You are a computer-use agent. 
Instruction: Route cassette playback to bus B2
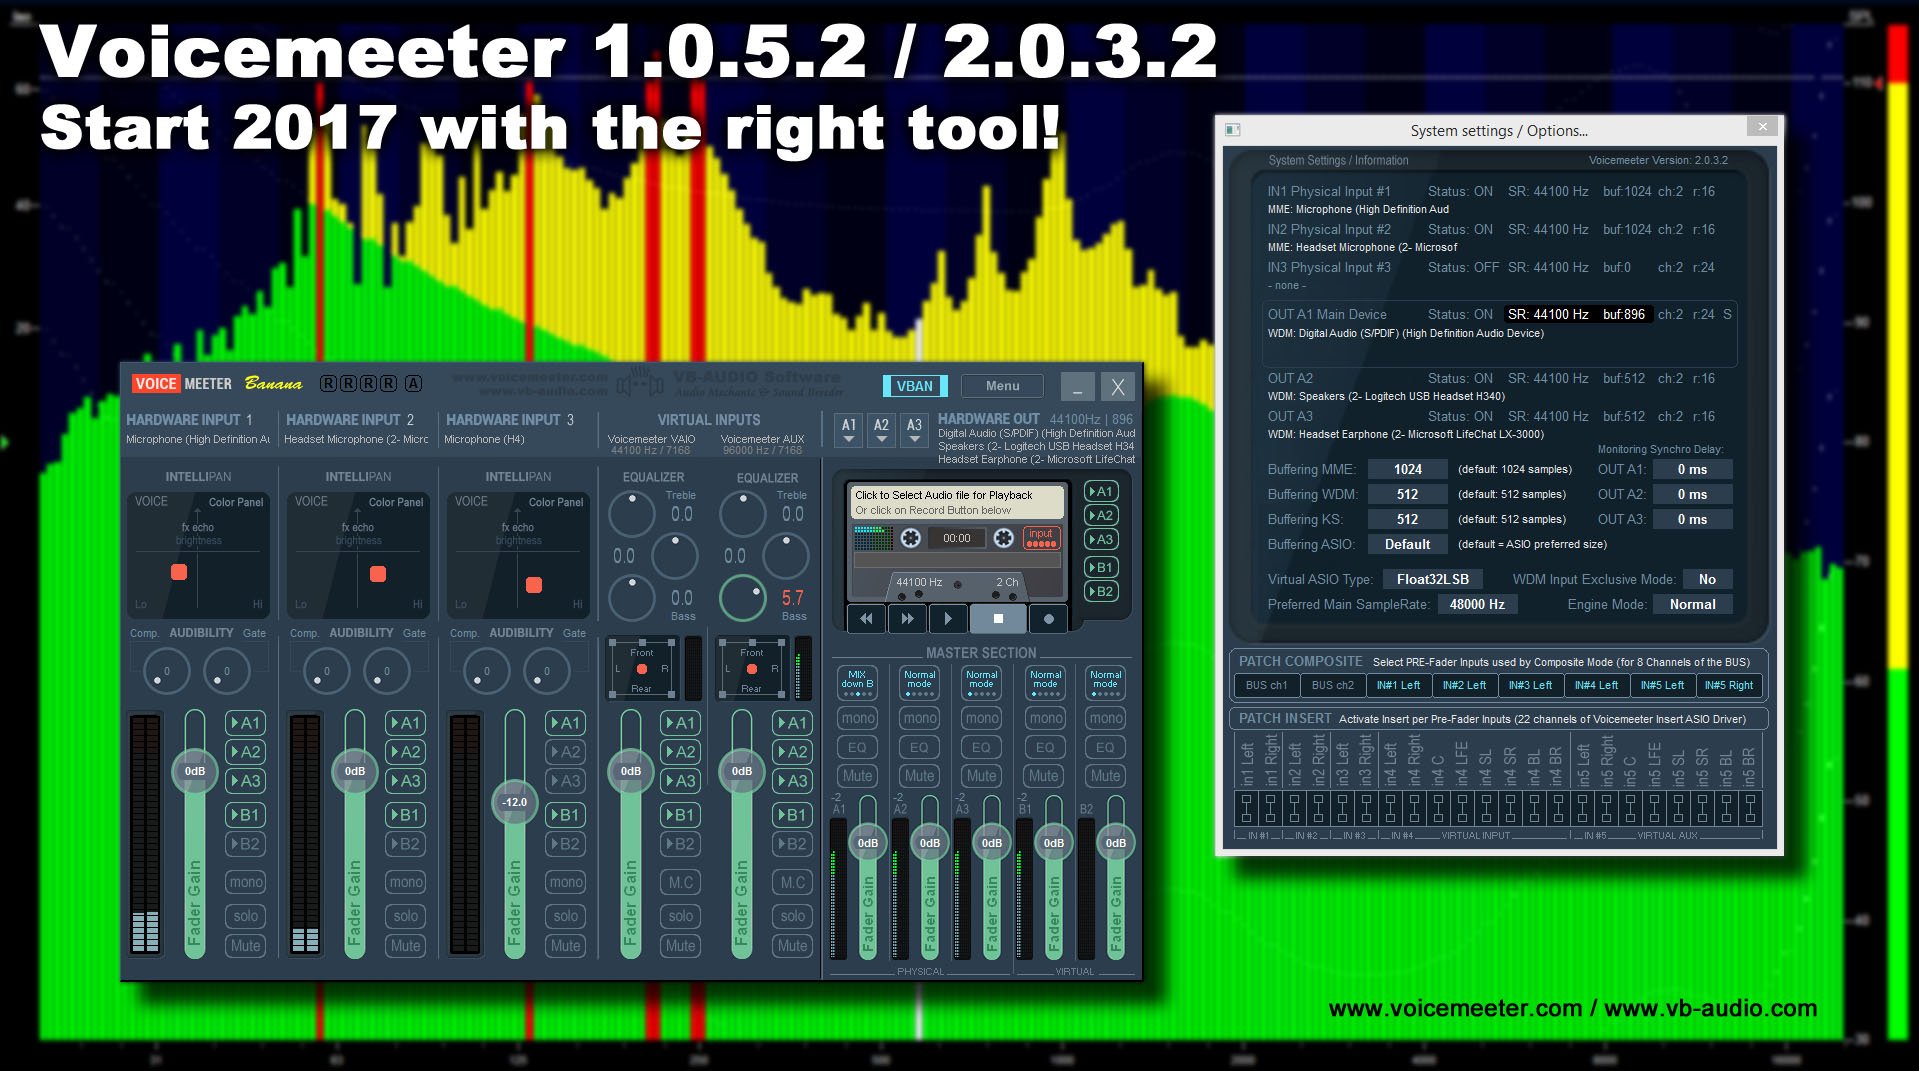pyautogui.click(x=1101, y=591)
